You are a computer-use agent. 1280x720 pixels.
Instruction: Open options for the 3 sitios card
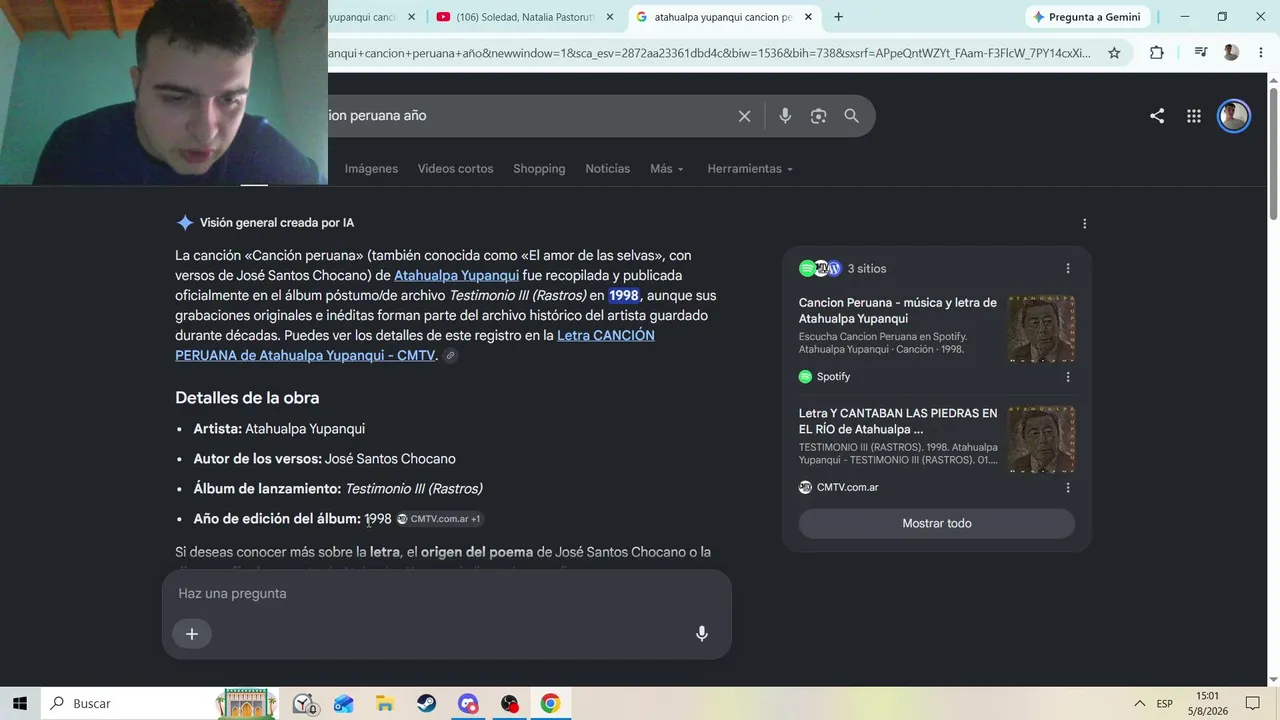1068,268
